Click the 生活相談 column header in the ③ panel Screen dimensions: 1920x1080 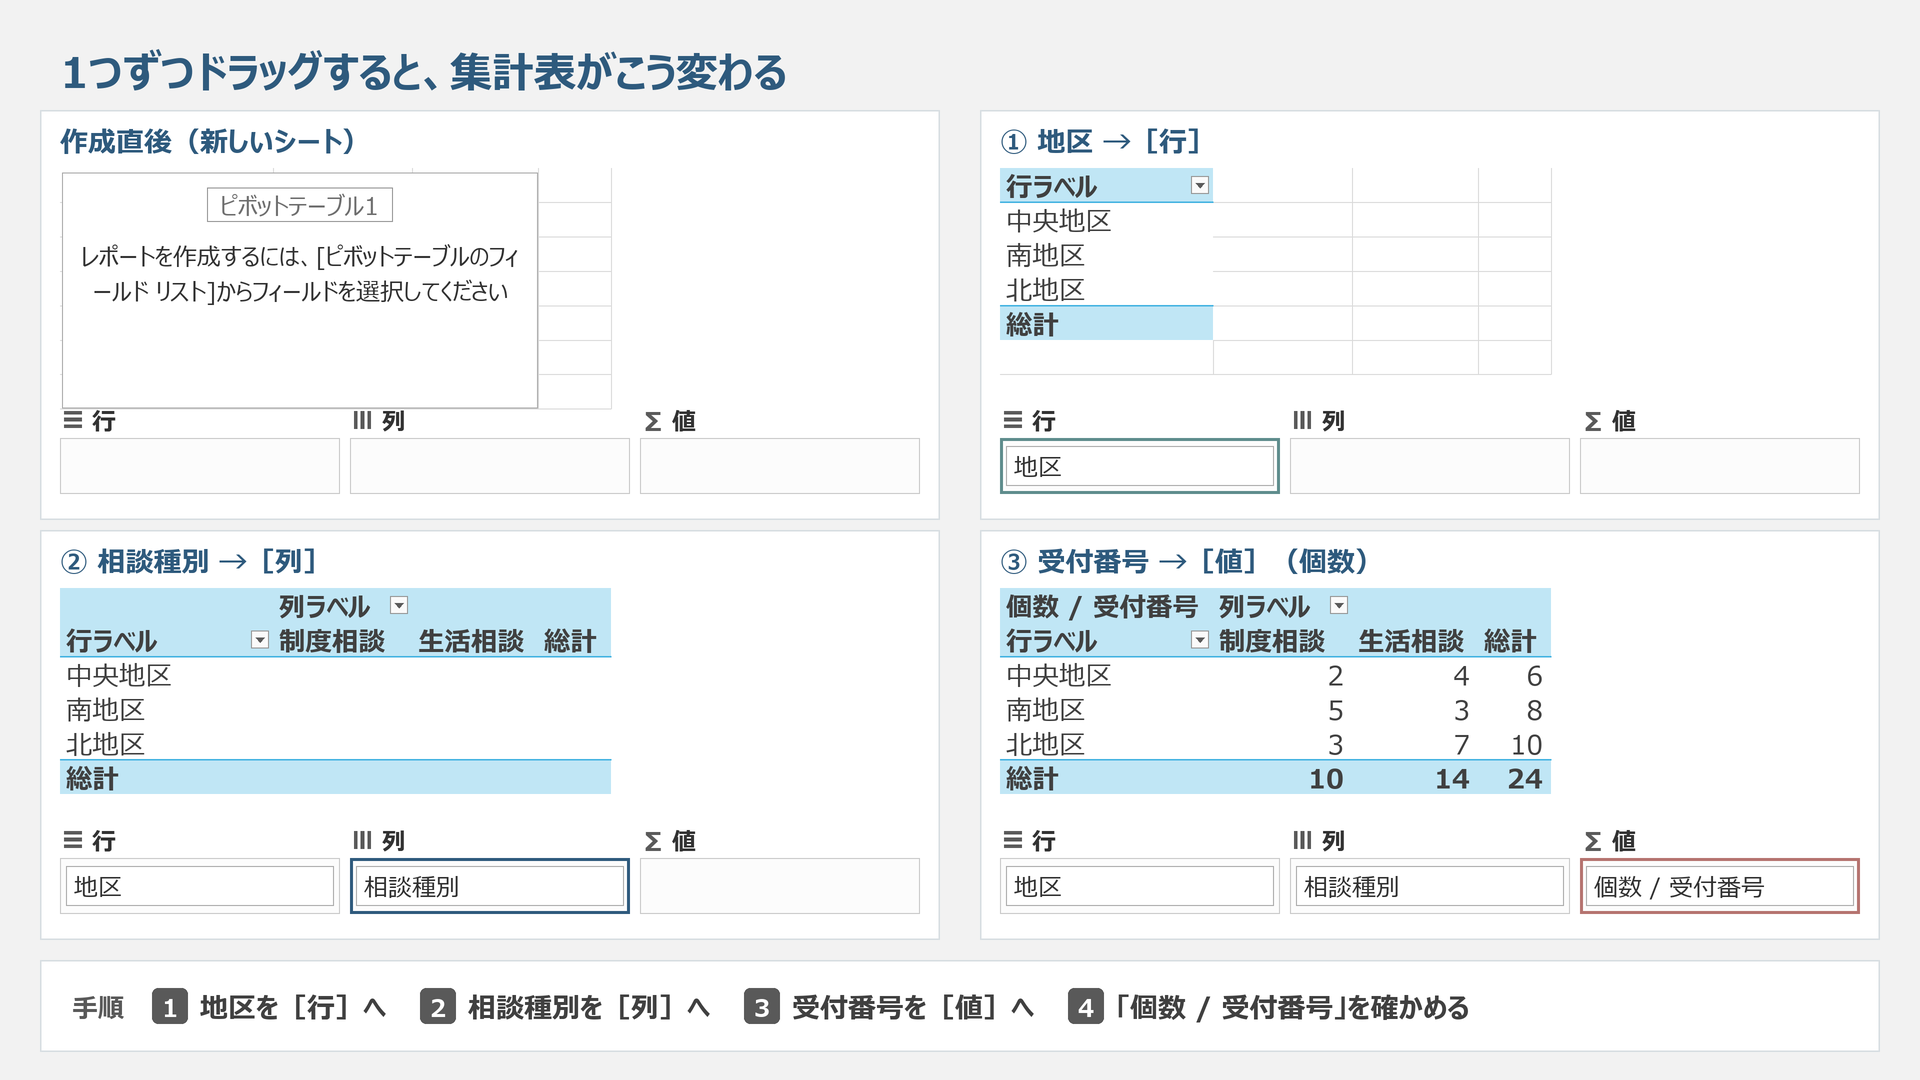[1411, 641]
